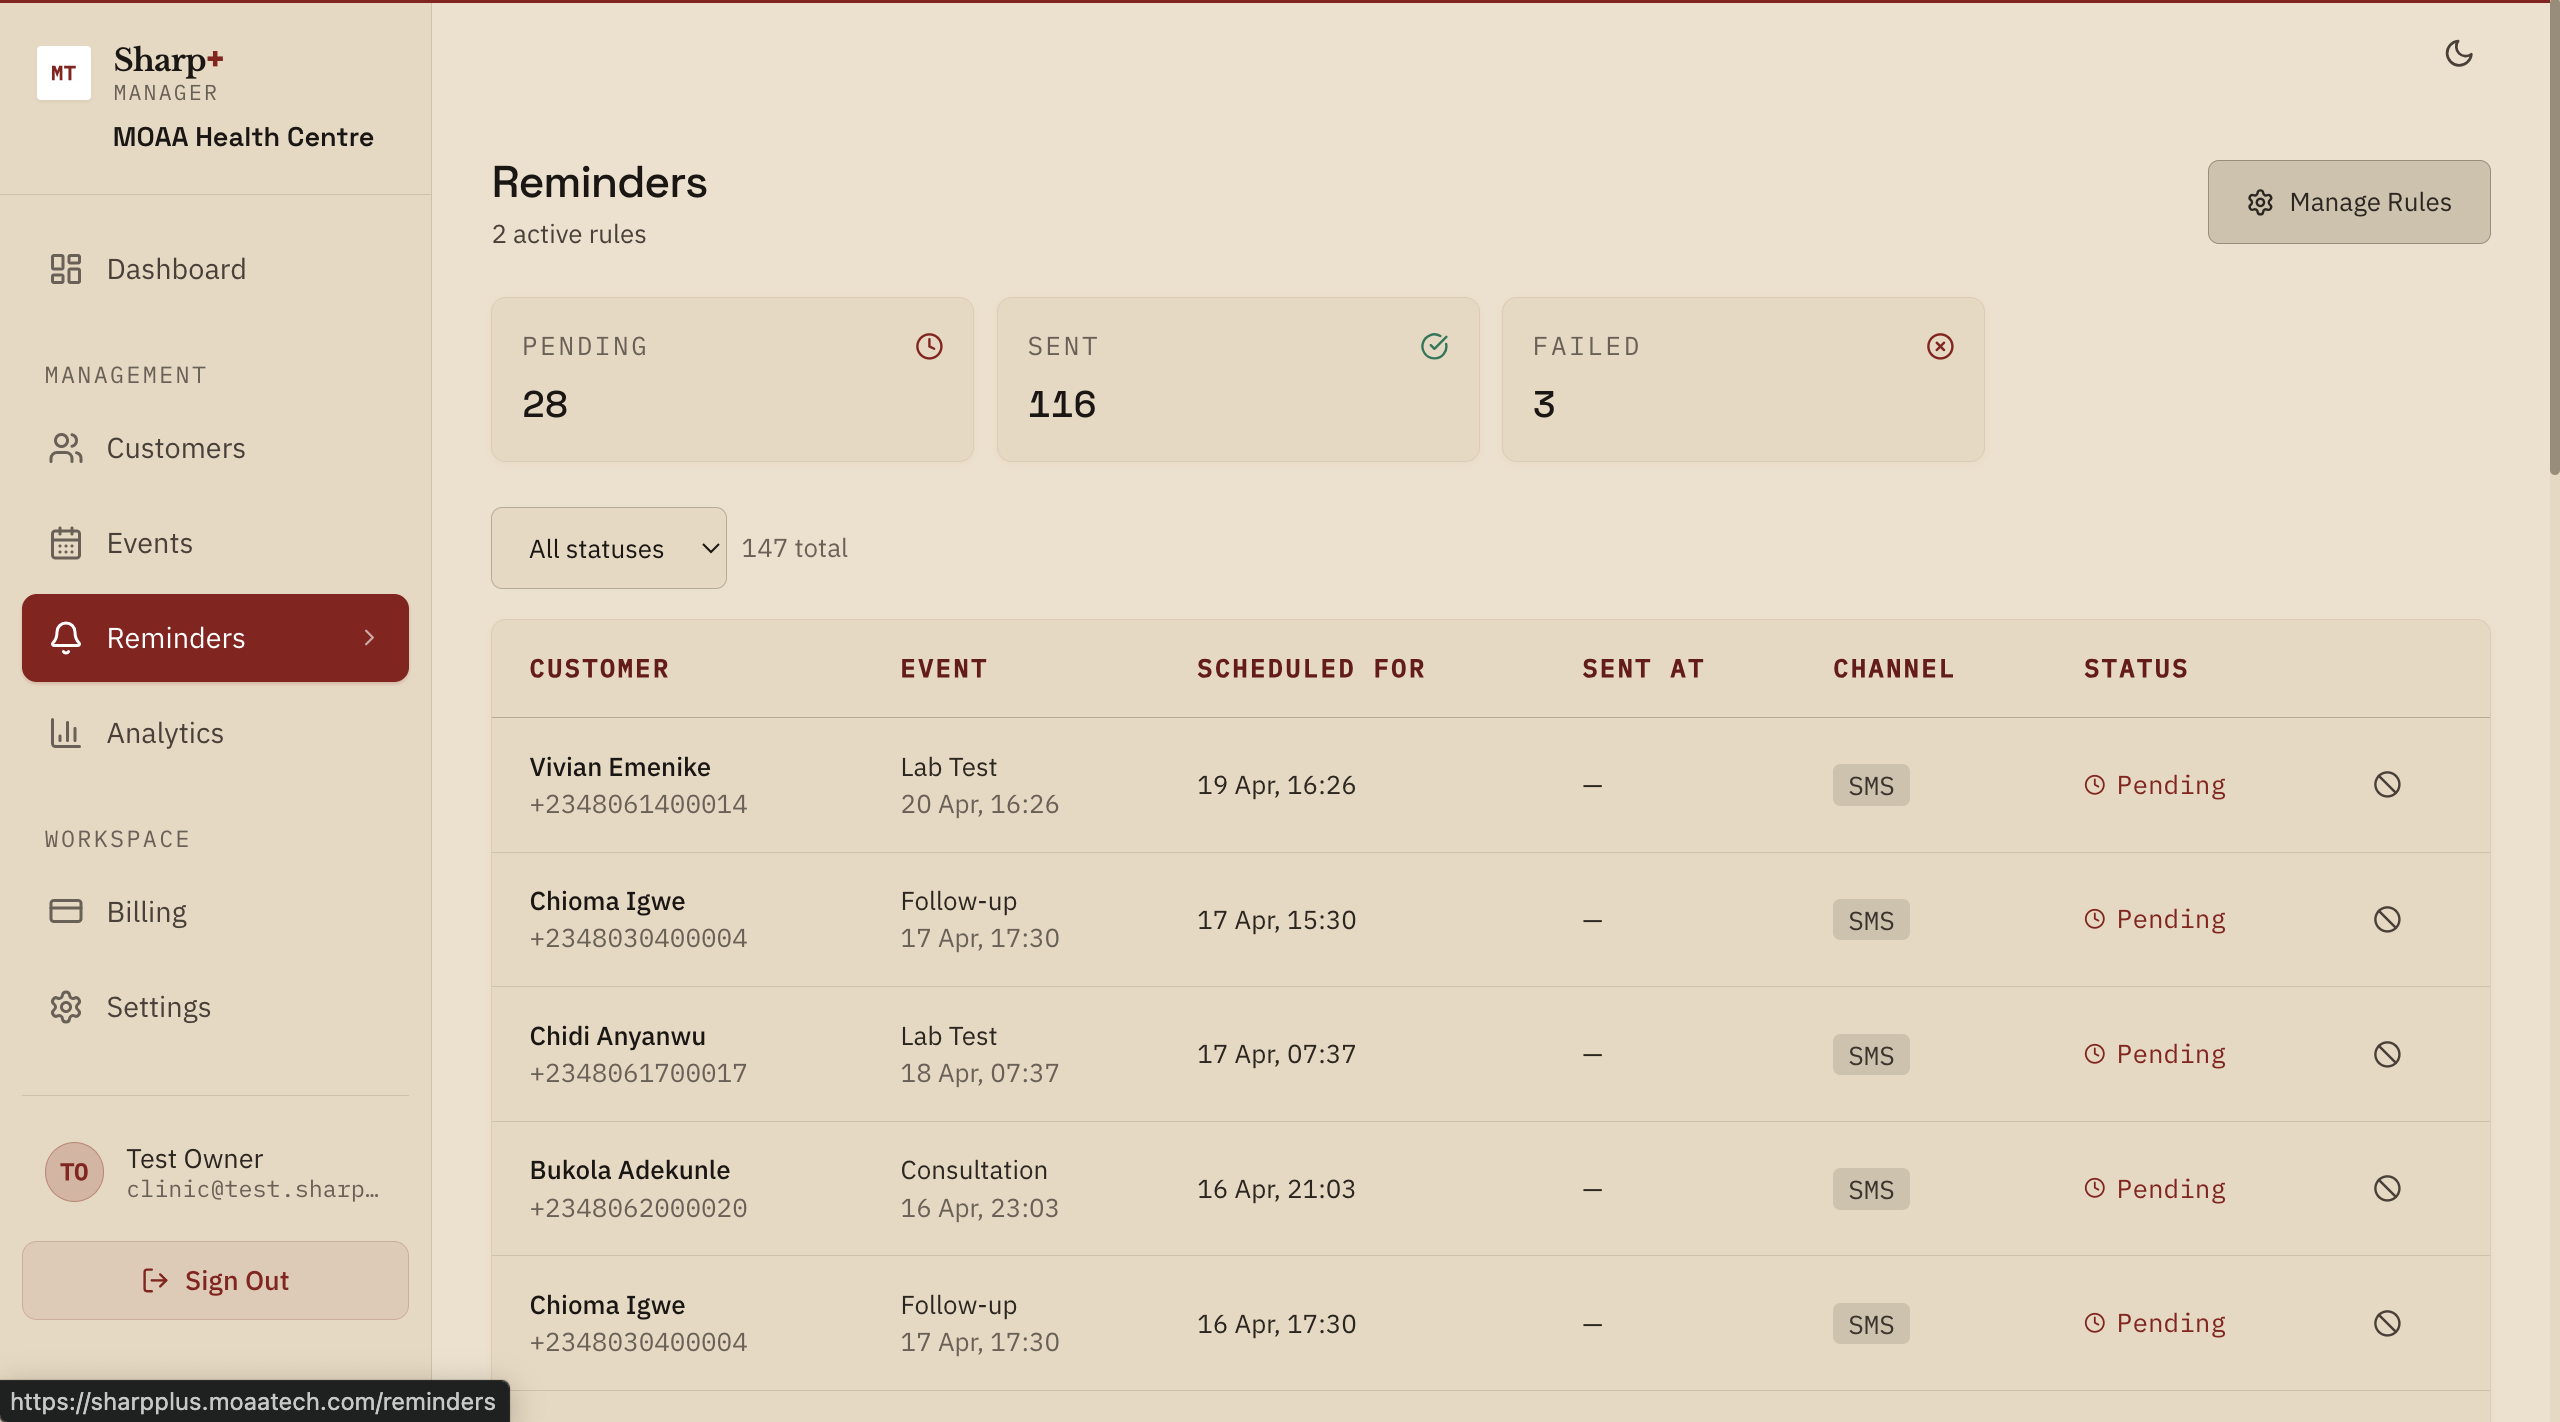Navigate to Billing

pos(146,912)
